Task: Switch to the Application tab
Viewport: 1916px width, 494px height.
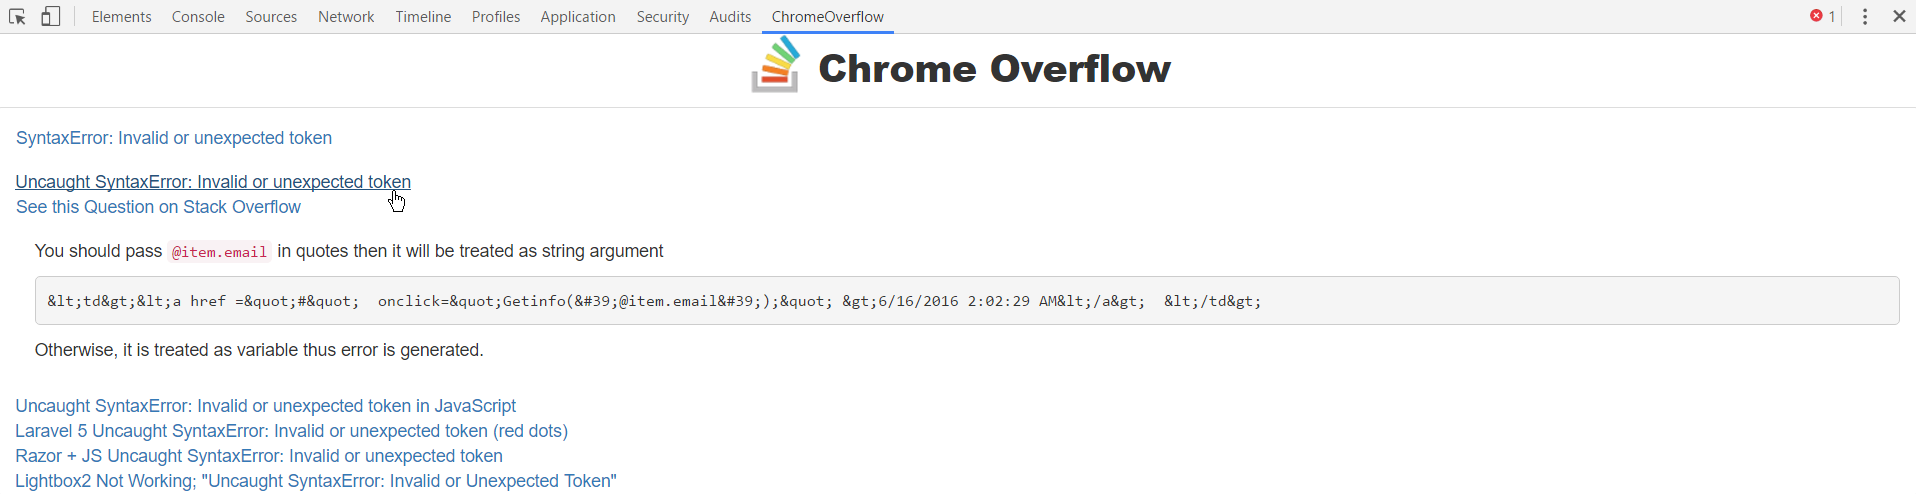Action: [x=578, y=17]
